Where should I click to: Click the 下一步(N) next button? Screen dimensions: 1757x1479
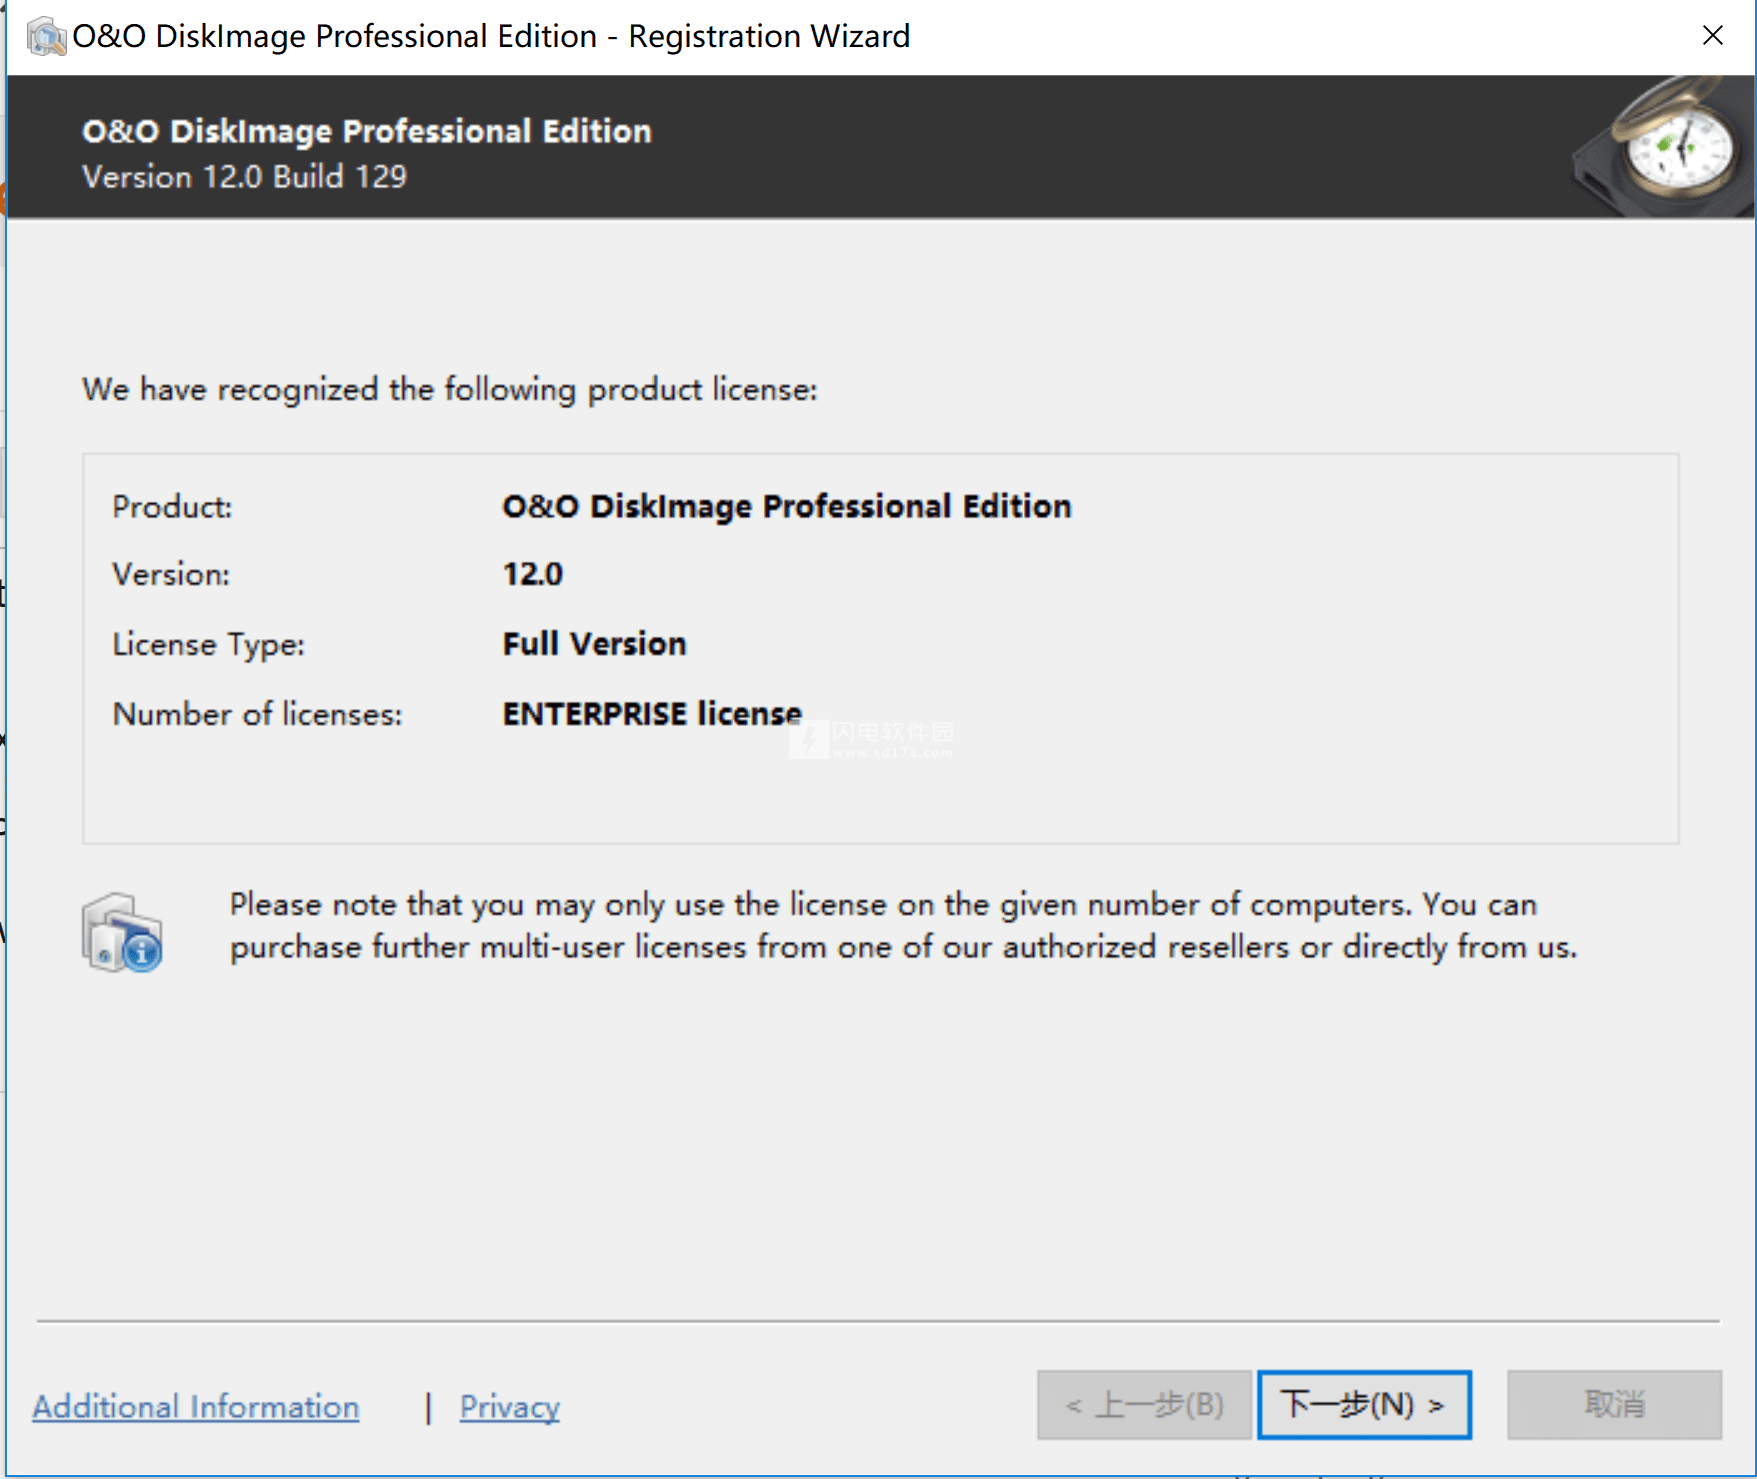click(x=1364, y=1404)
